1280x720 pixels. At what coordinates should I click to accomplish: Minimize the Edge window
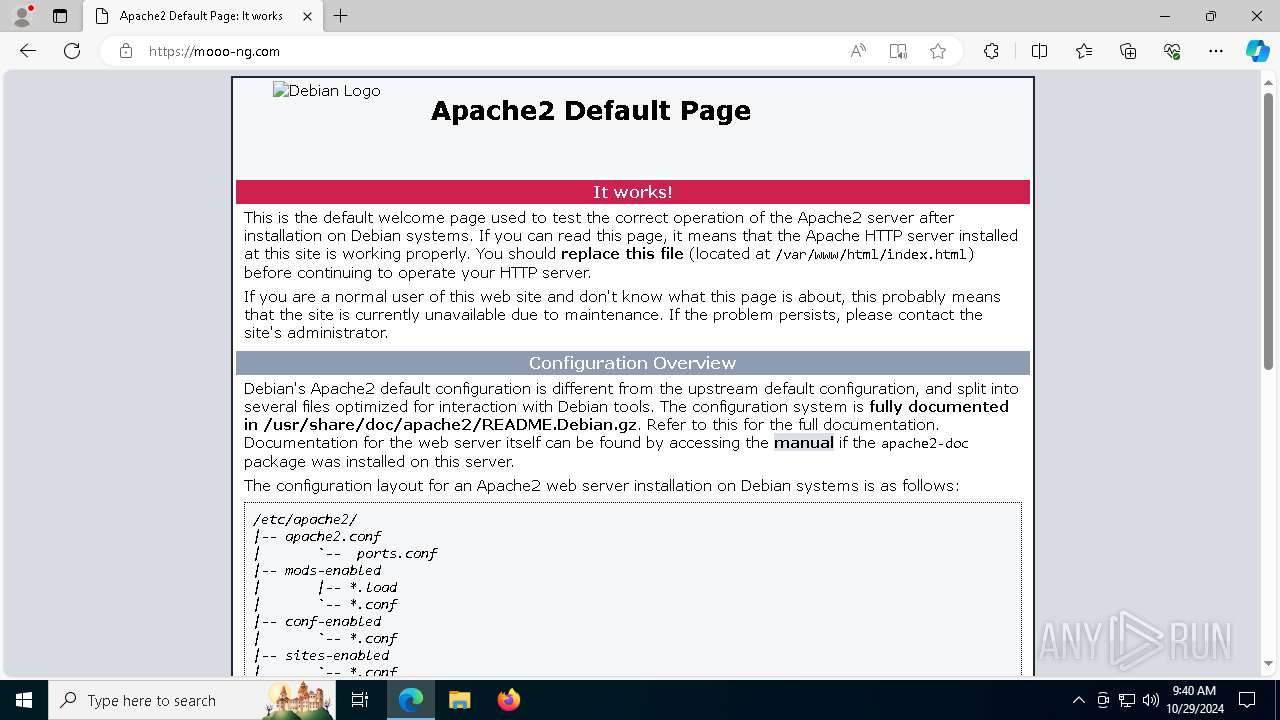point(1165,16)
